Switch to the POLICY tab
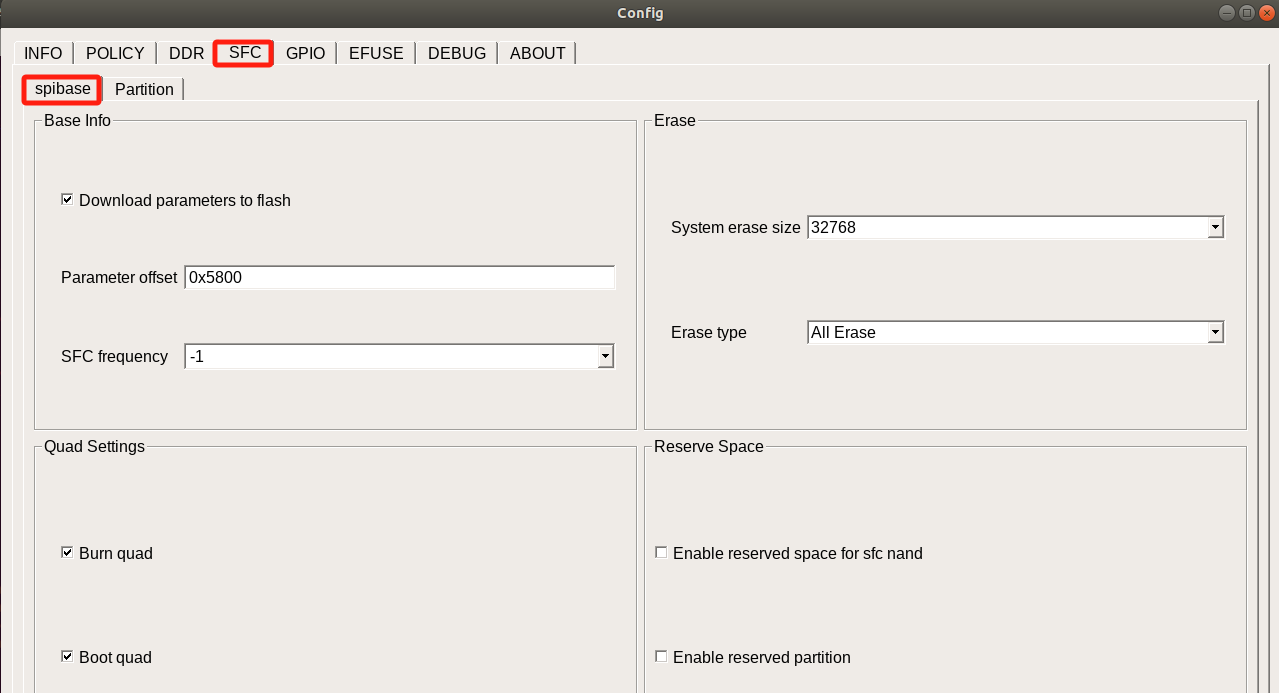 point(115,53)
